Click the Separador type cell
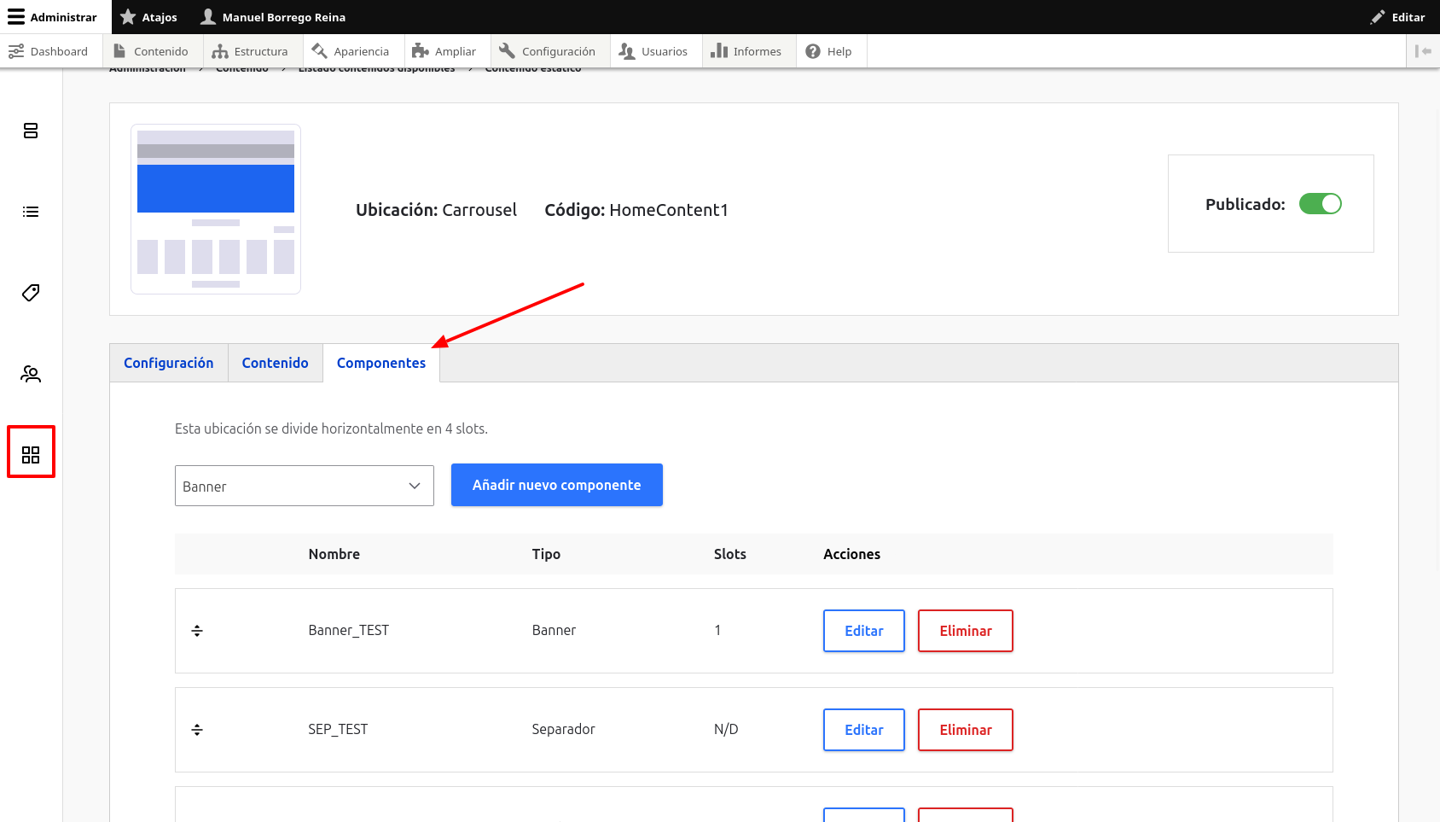Screen dimensions: 1440x822 click(x=563, y=730)
